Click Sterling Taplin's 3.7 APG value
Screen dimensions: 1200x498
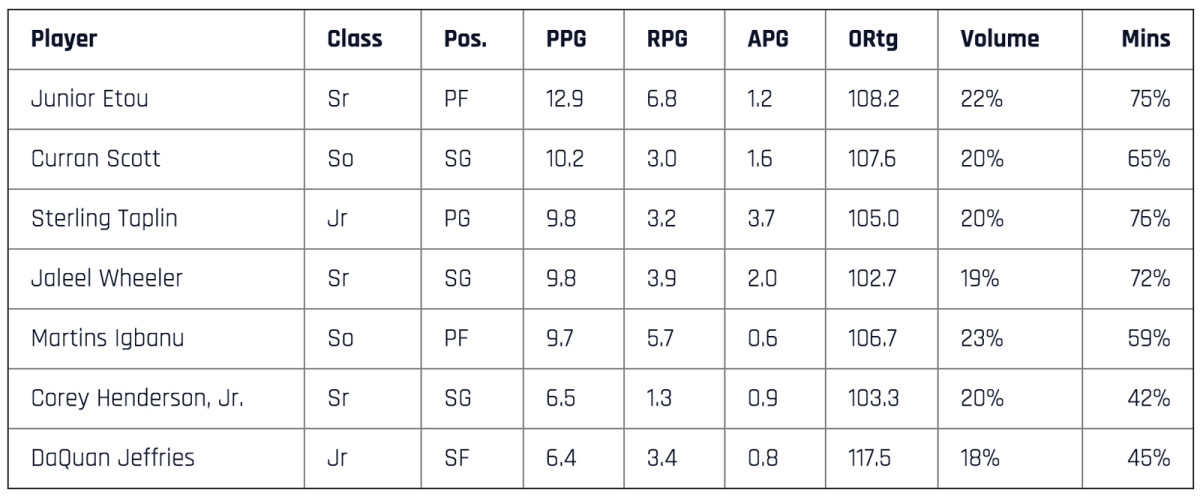760,219
